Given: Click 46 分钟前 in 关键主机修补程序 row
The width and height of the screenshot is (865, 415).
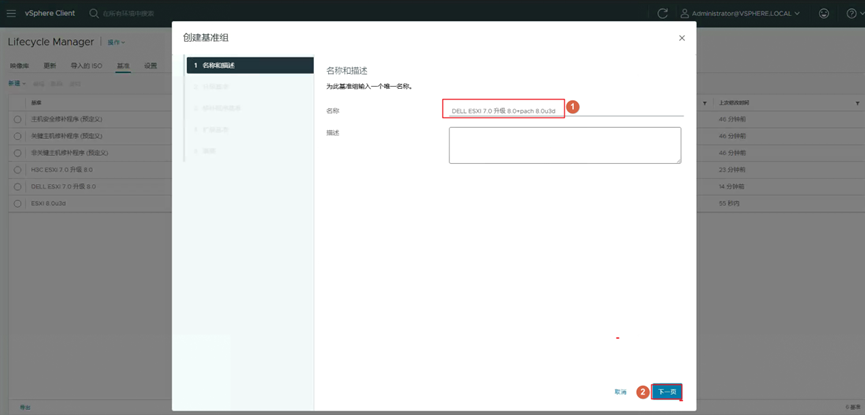Looking at the screenshot, I should click(x=731, y=136).
